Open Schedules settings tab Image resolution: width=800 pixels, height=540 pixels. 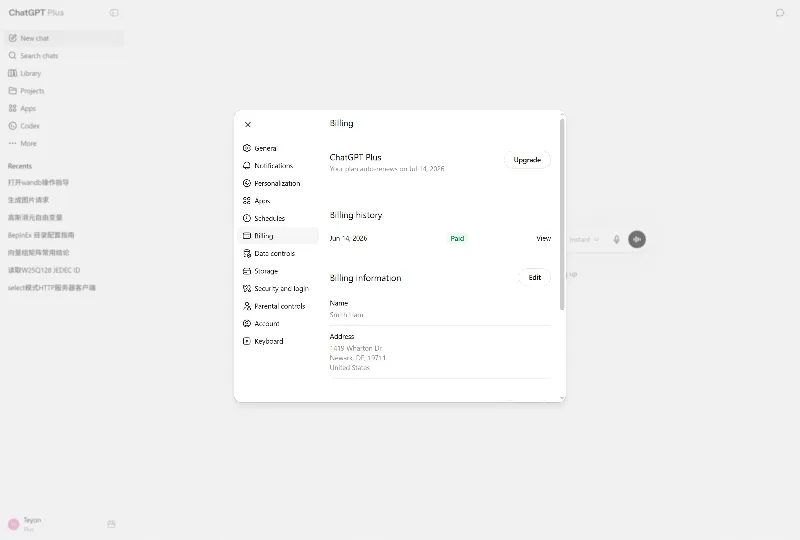coord(278,218)
